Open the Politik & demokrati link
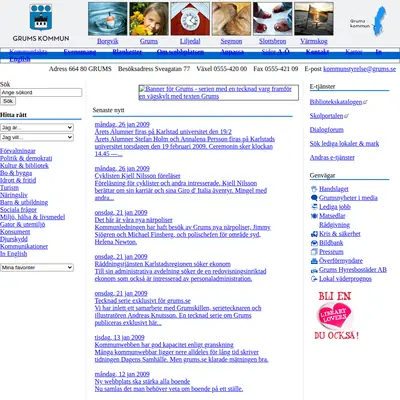 pos(26,158)
